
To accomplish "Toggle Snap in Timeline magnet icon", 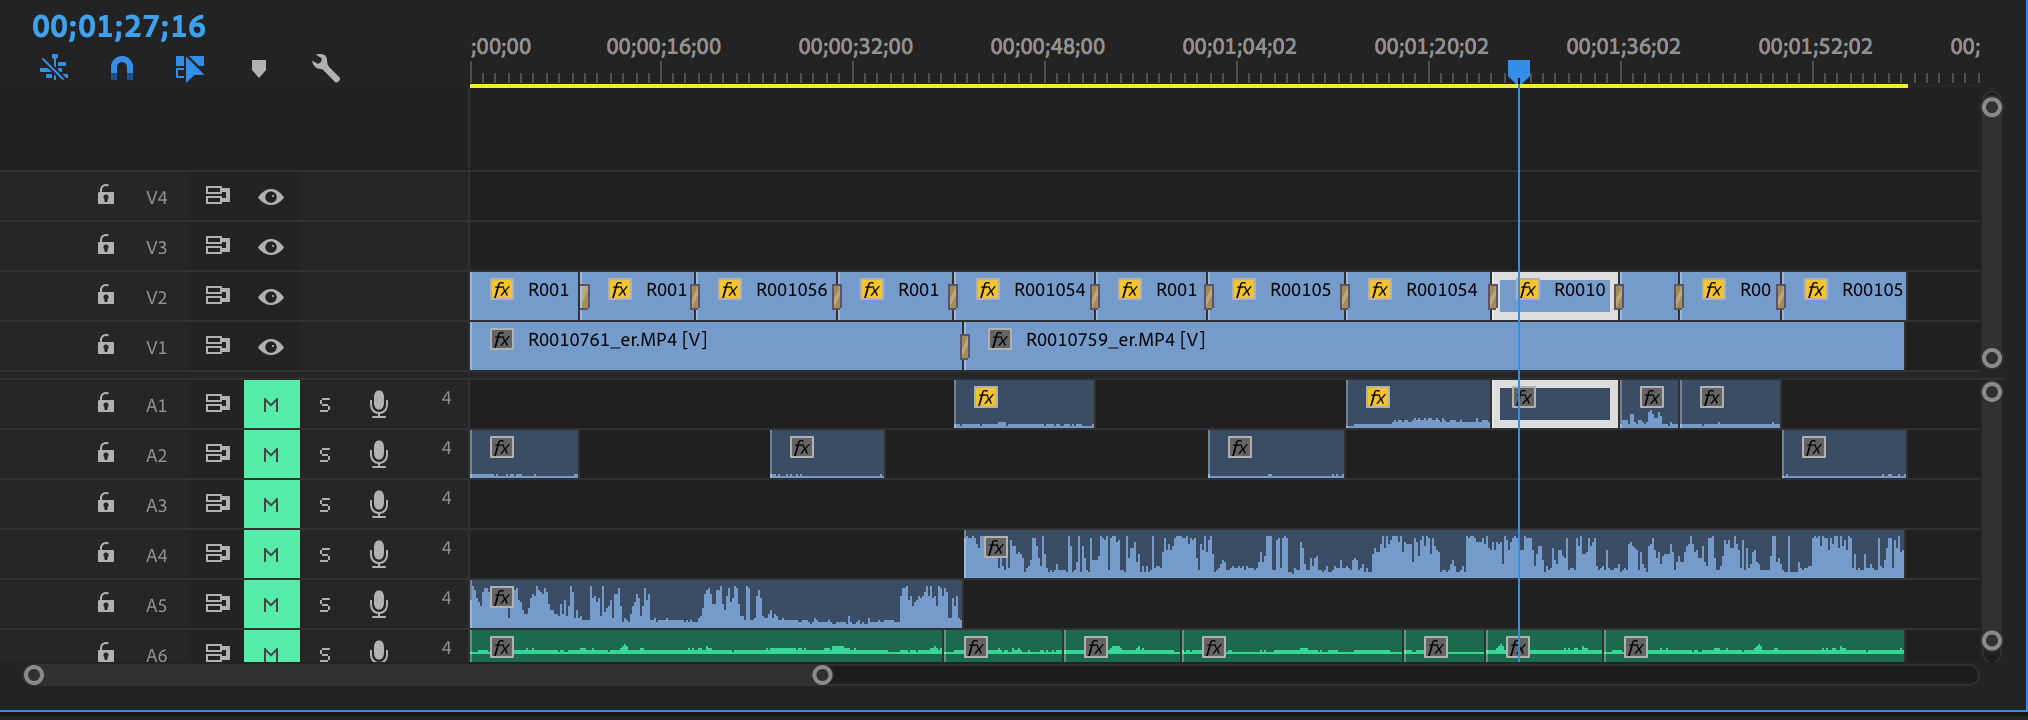I will point(121,68).
